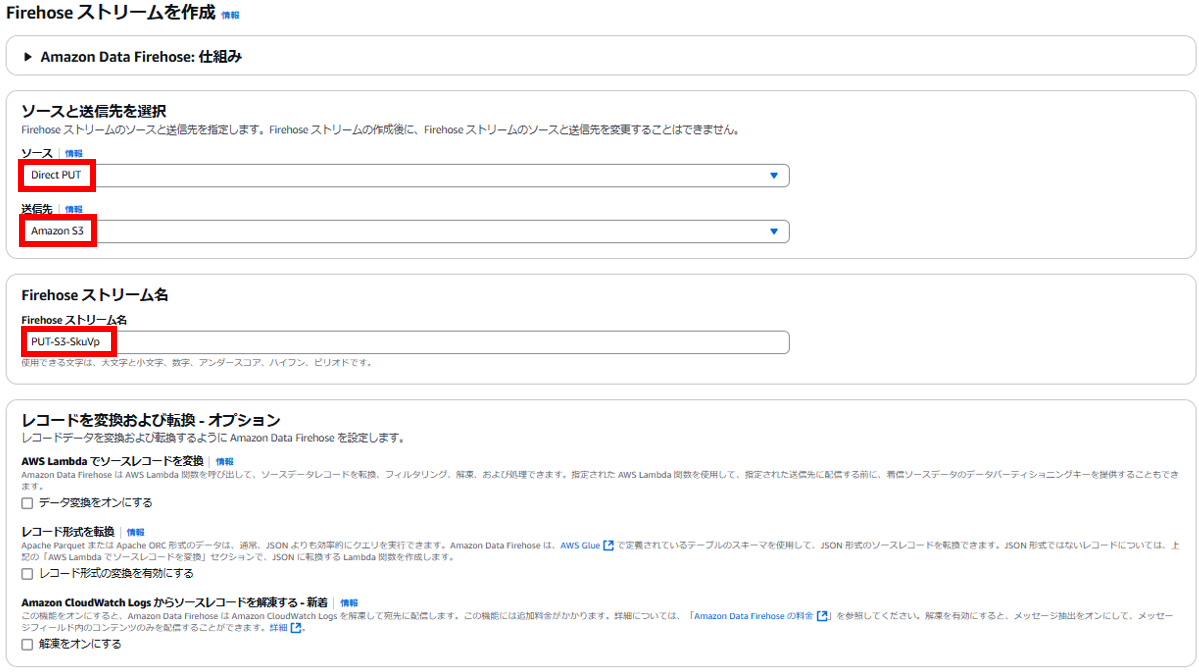Click the blue arrow in the ソース field
Image resolution: width=1199 pixels, height=672 pixels.
(773, 176)
